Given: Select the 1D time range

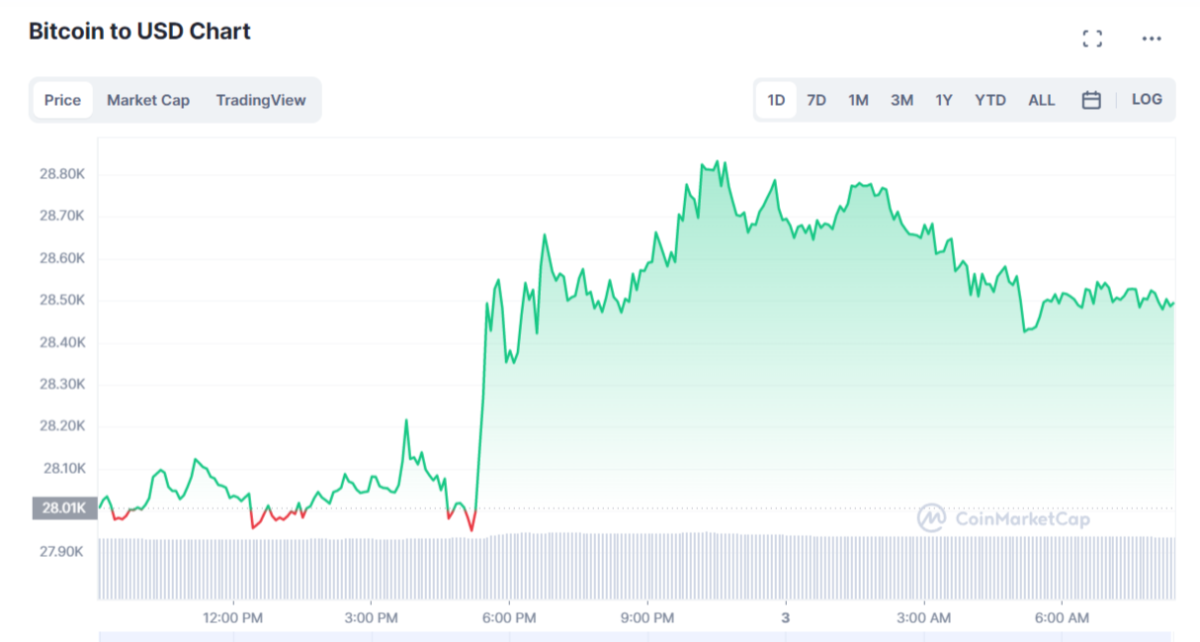Looking at the screenshot, I should [x=776, y=100].
